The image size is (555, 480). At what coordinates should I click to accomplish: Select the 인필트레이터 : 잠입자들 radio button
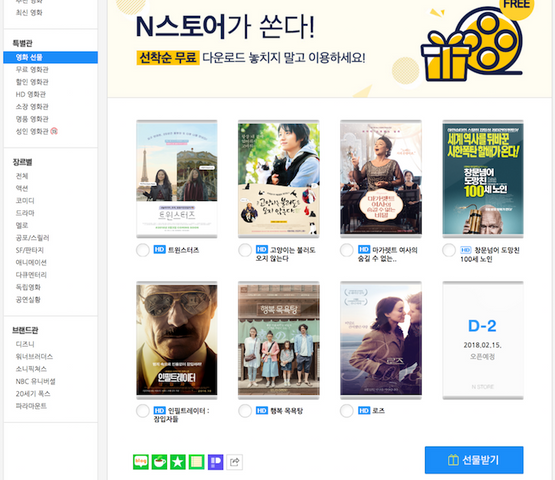click(x=143, y=411)
